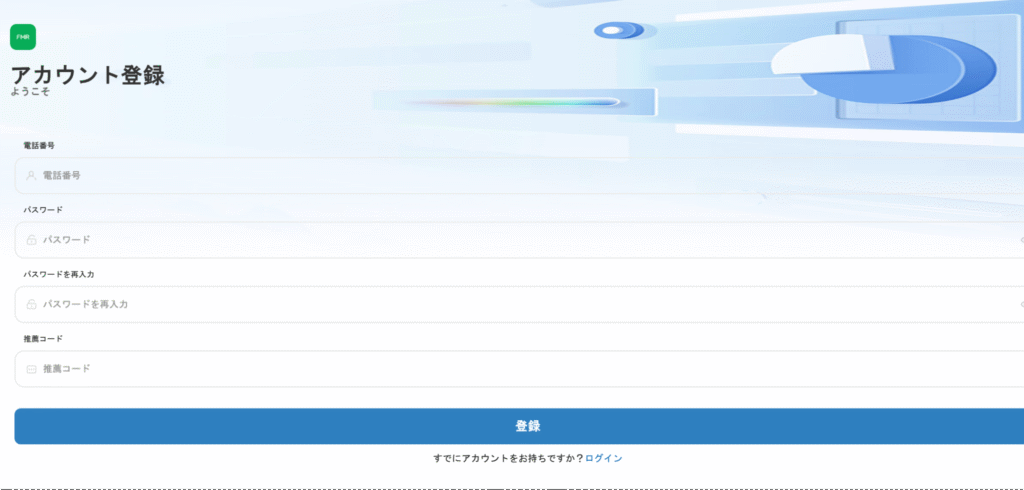Click the すでにアカウントをお持ちですか? text
Image resolution: width=1024 pixels, height=490 pixels.
(x=508, y=459)
